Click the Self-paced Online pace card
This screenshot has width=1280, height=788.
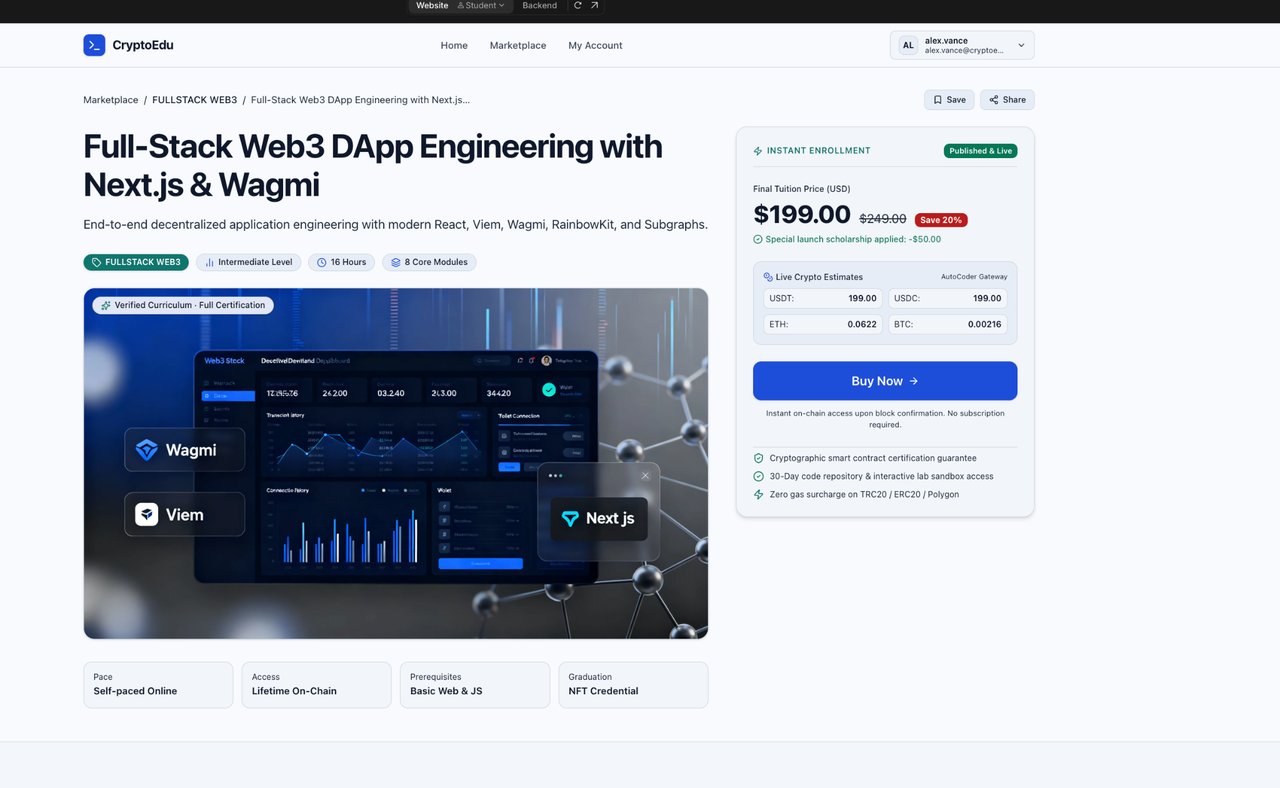158,685
